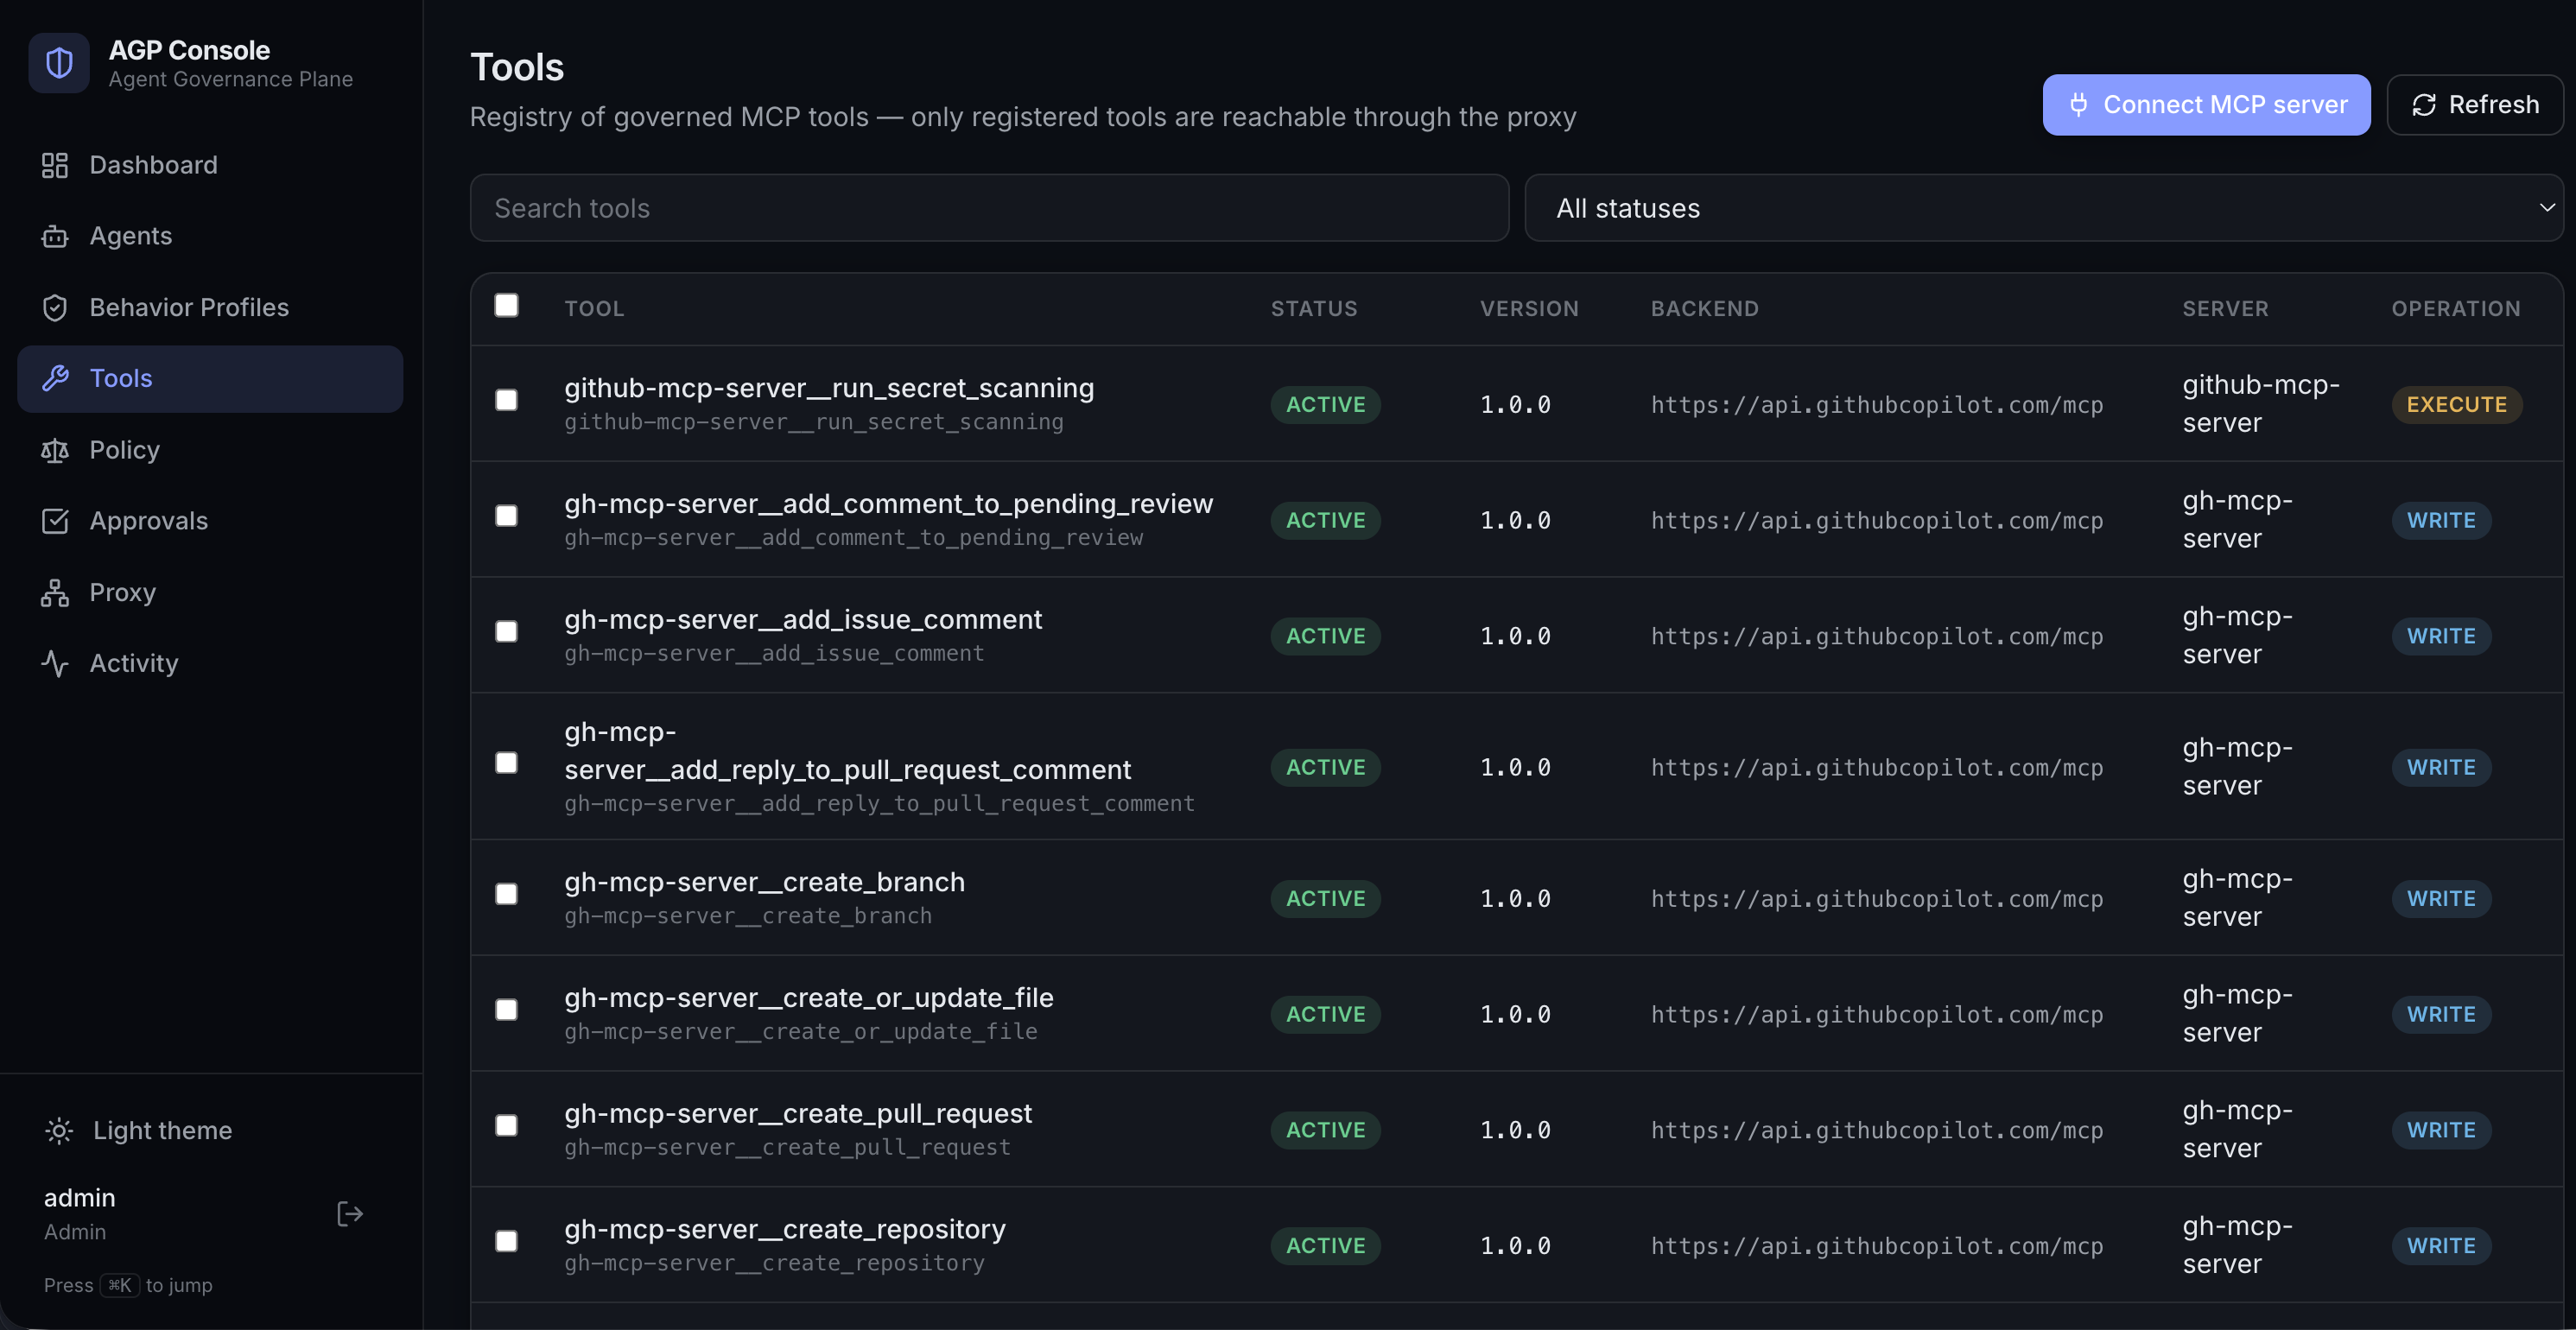Open Behavior Profiles section
The width and height of the screenshot is (2576, 1330).
210,308
